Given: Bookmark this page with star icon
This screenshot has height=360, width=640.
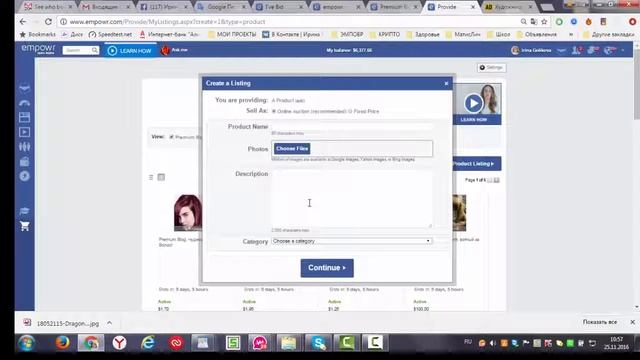Looking at the screenshot, I should click(544, 22).
